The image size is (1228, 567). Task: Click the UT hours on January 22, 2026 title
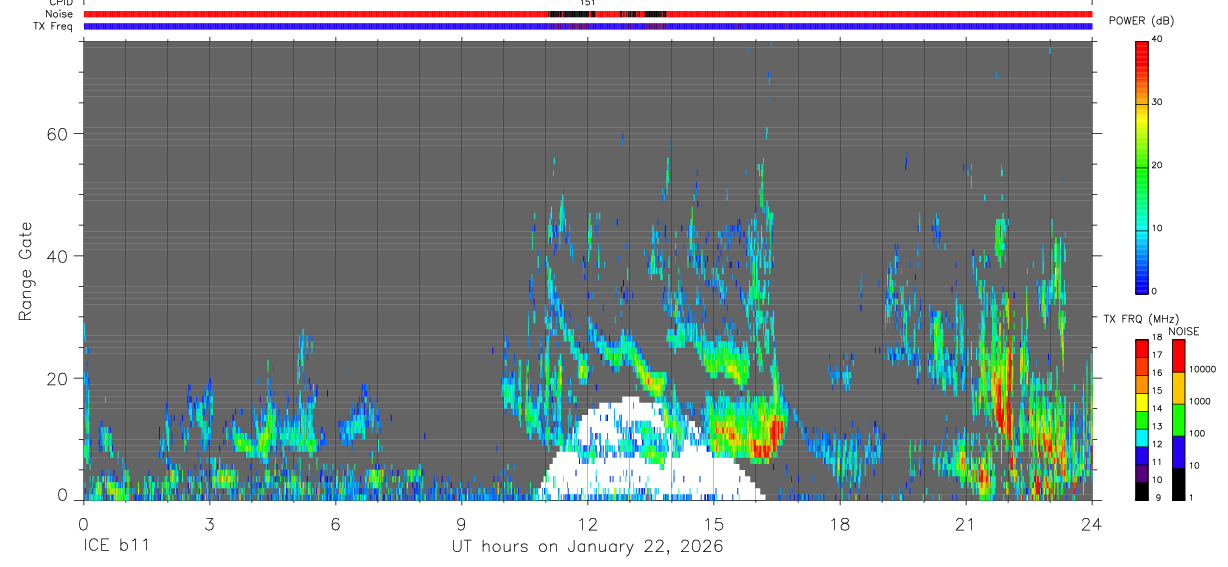[x=587, y=547]
